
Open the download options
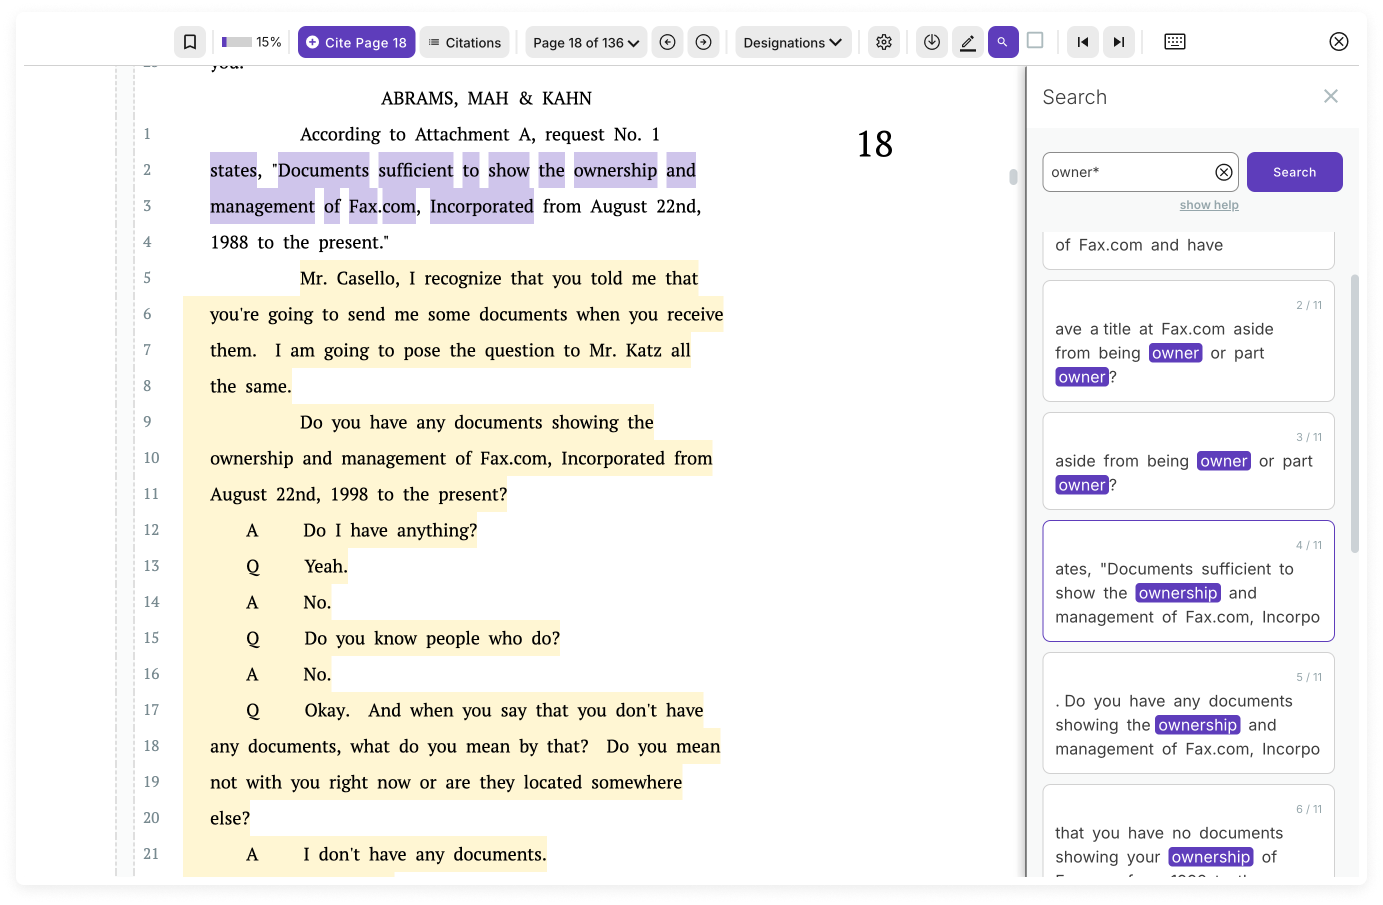pos(931,41)
